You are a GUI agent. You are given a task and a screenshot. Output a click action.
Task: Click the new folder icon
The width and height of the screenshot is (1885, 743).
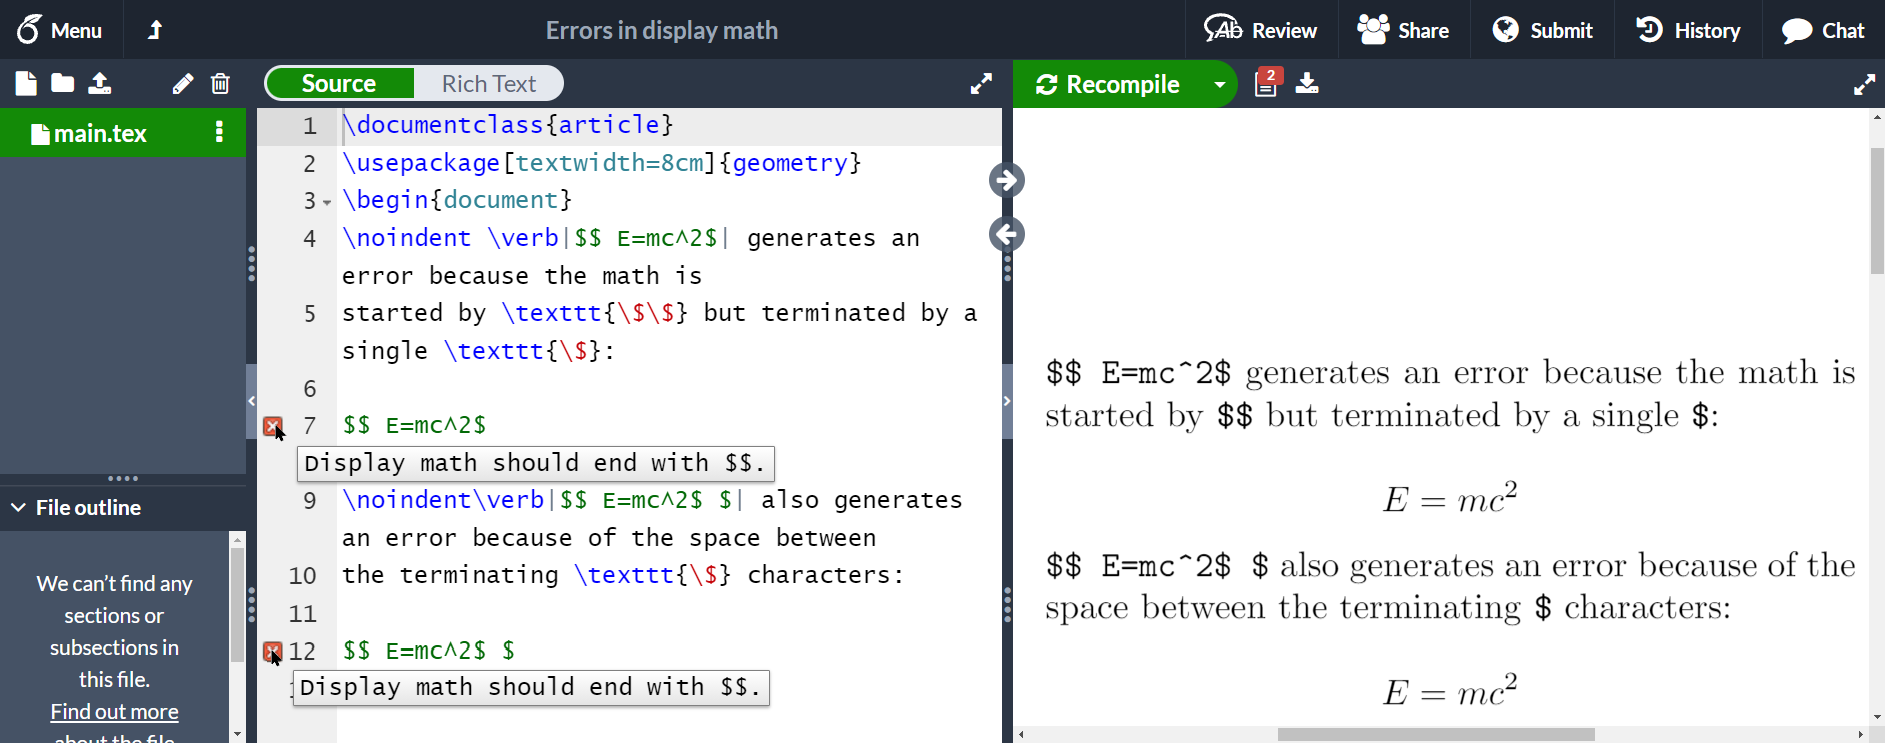tap(63, 84)
